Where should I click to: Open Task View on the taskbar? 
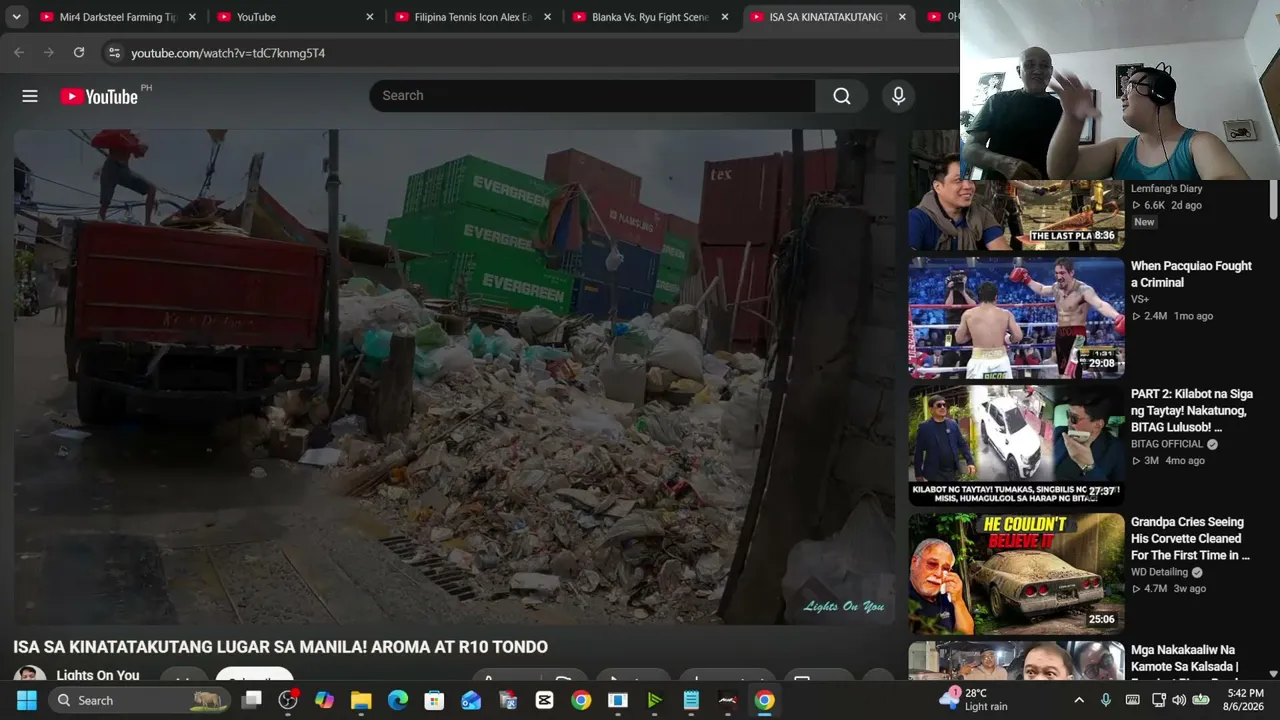(252, 700)
